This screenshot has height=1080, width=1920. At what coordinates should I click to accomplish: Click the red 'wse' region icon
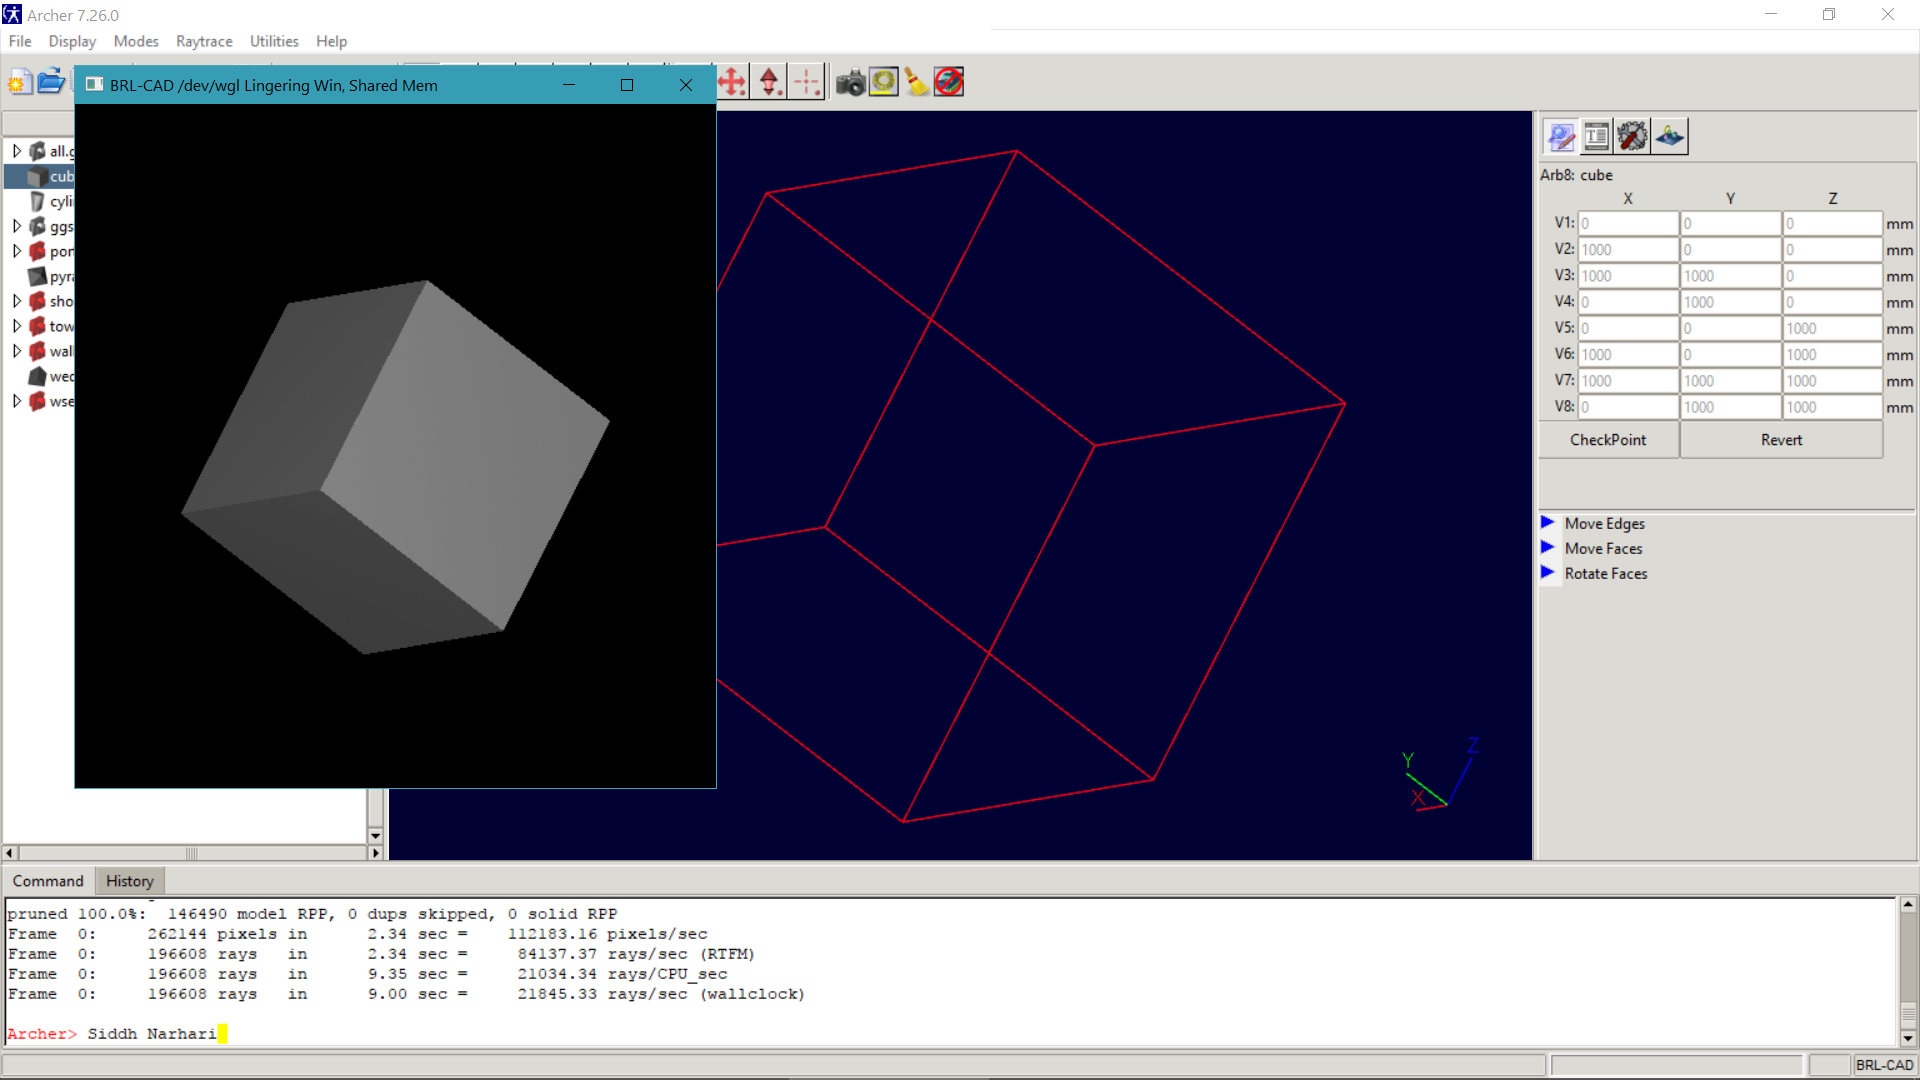[x=38, y=401]
